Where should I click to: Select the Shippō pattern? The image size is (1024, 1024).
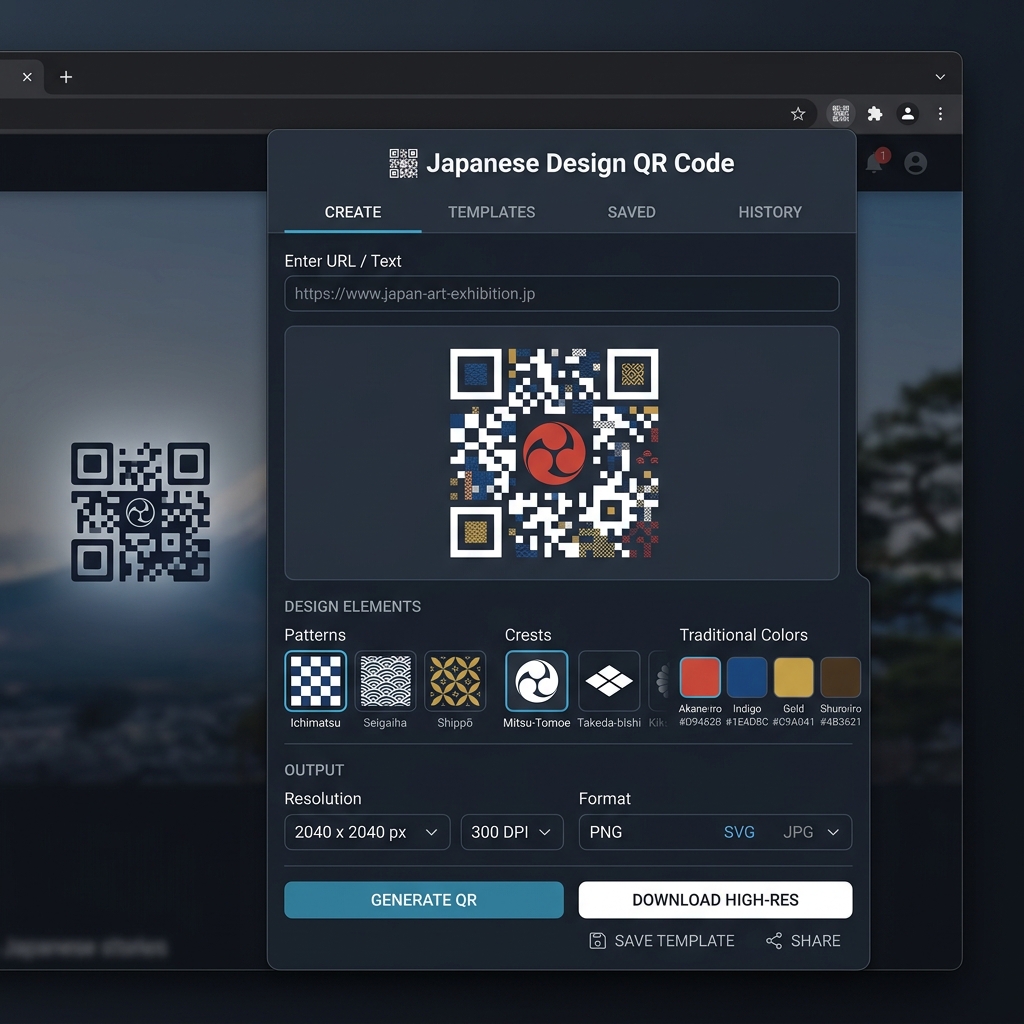(x=455, y=680)
